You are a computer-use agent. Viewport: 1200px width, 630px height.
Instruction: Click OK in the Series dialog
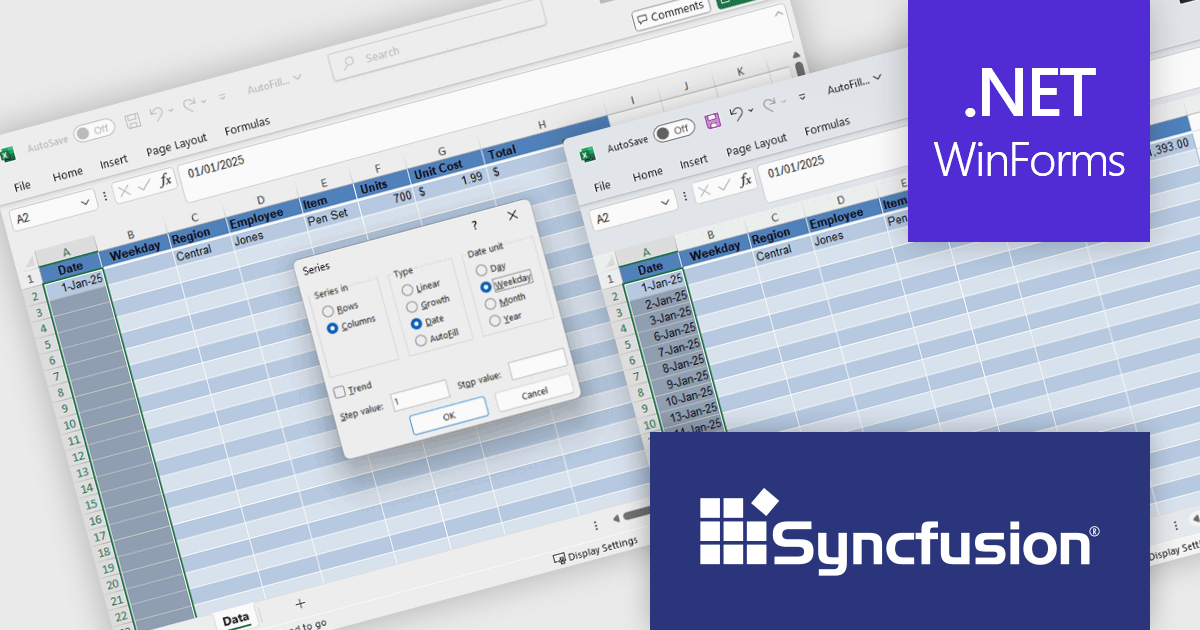point(449,414)
